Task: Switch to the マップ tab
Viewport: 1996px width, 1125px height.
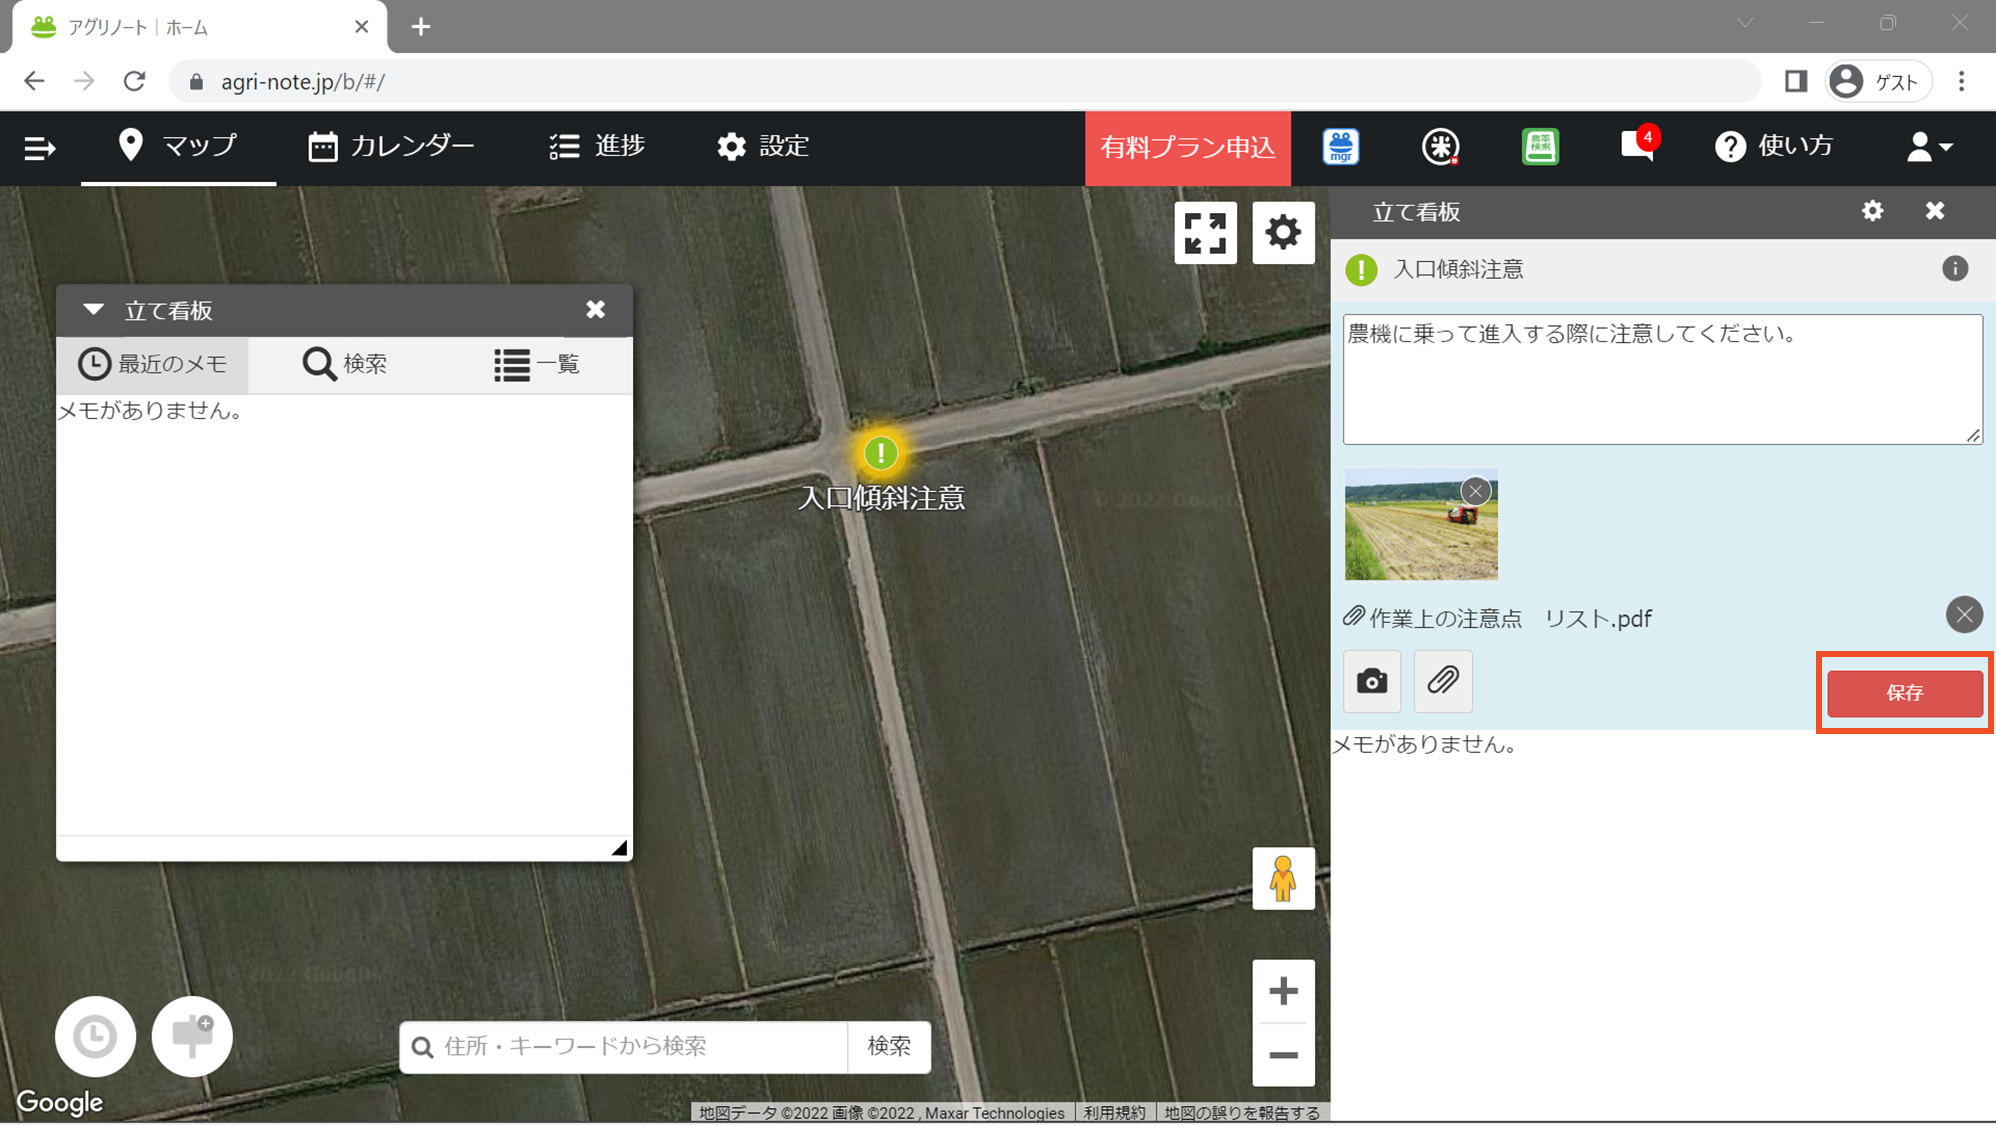Action: (x=178, y=146)
